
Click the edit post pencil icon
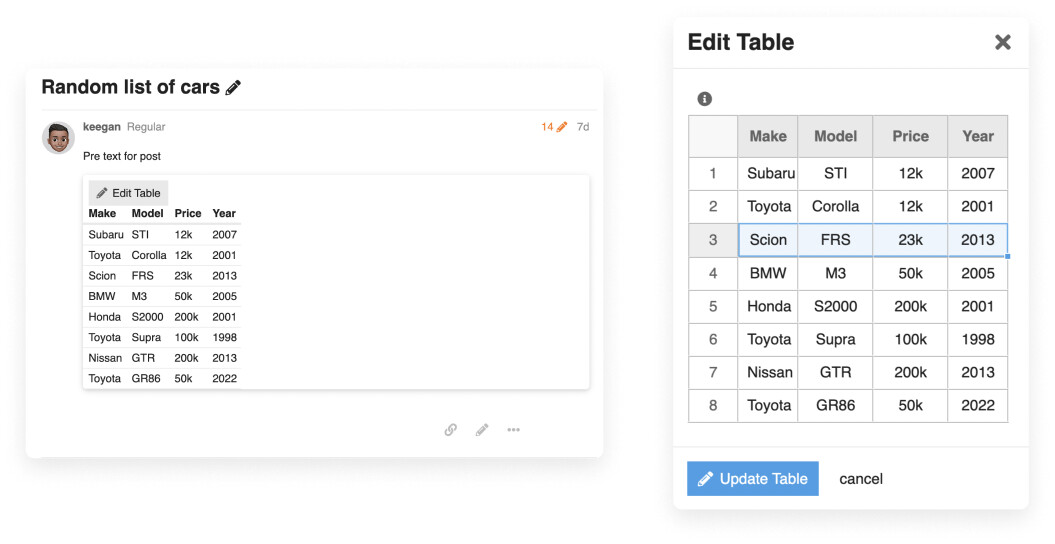point(482,430)
